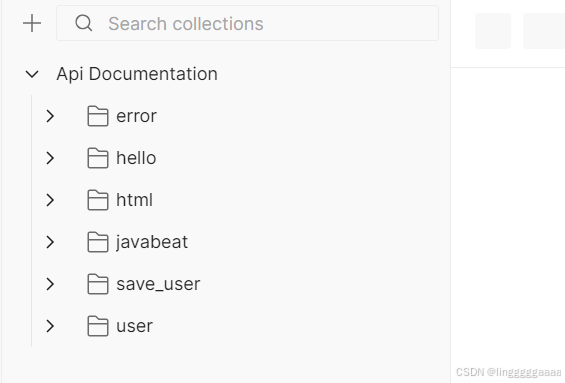Click the javabeat folder icon

point(98,242)
